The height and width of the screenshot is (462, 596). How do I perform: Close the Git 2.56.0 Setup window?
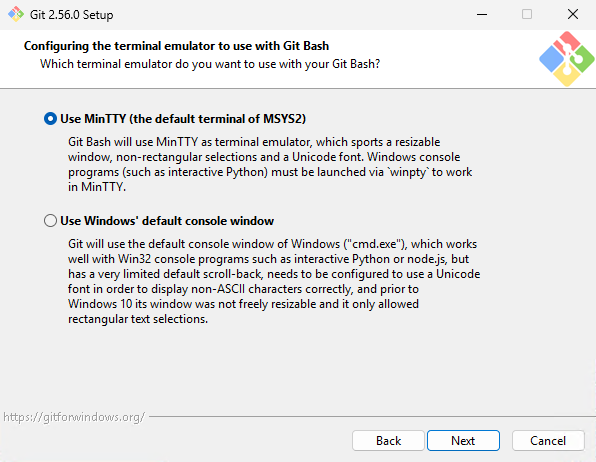(x=572, y=14)
